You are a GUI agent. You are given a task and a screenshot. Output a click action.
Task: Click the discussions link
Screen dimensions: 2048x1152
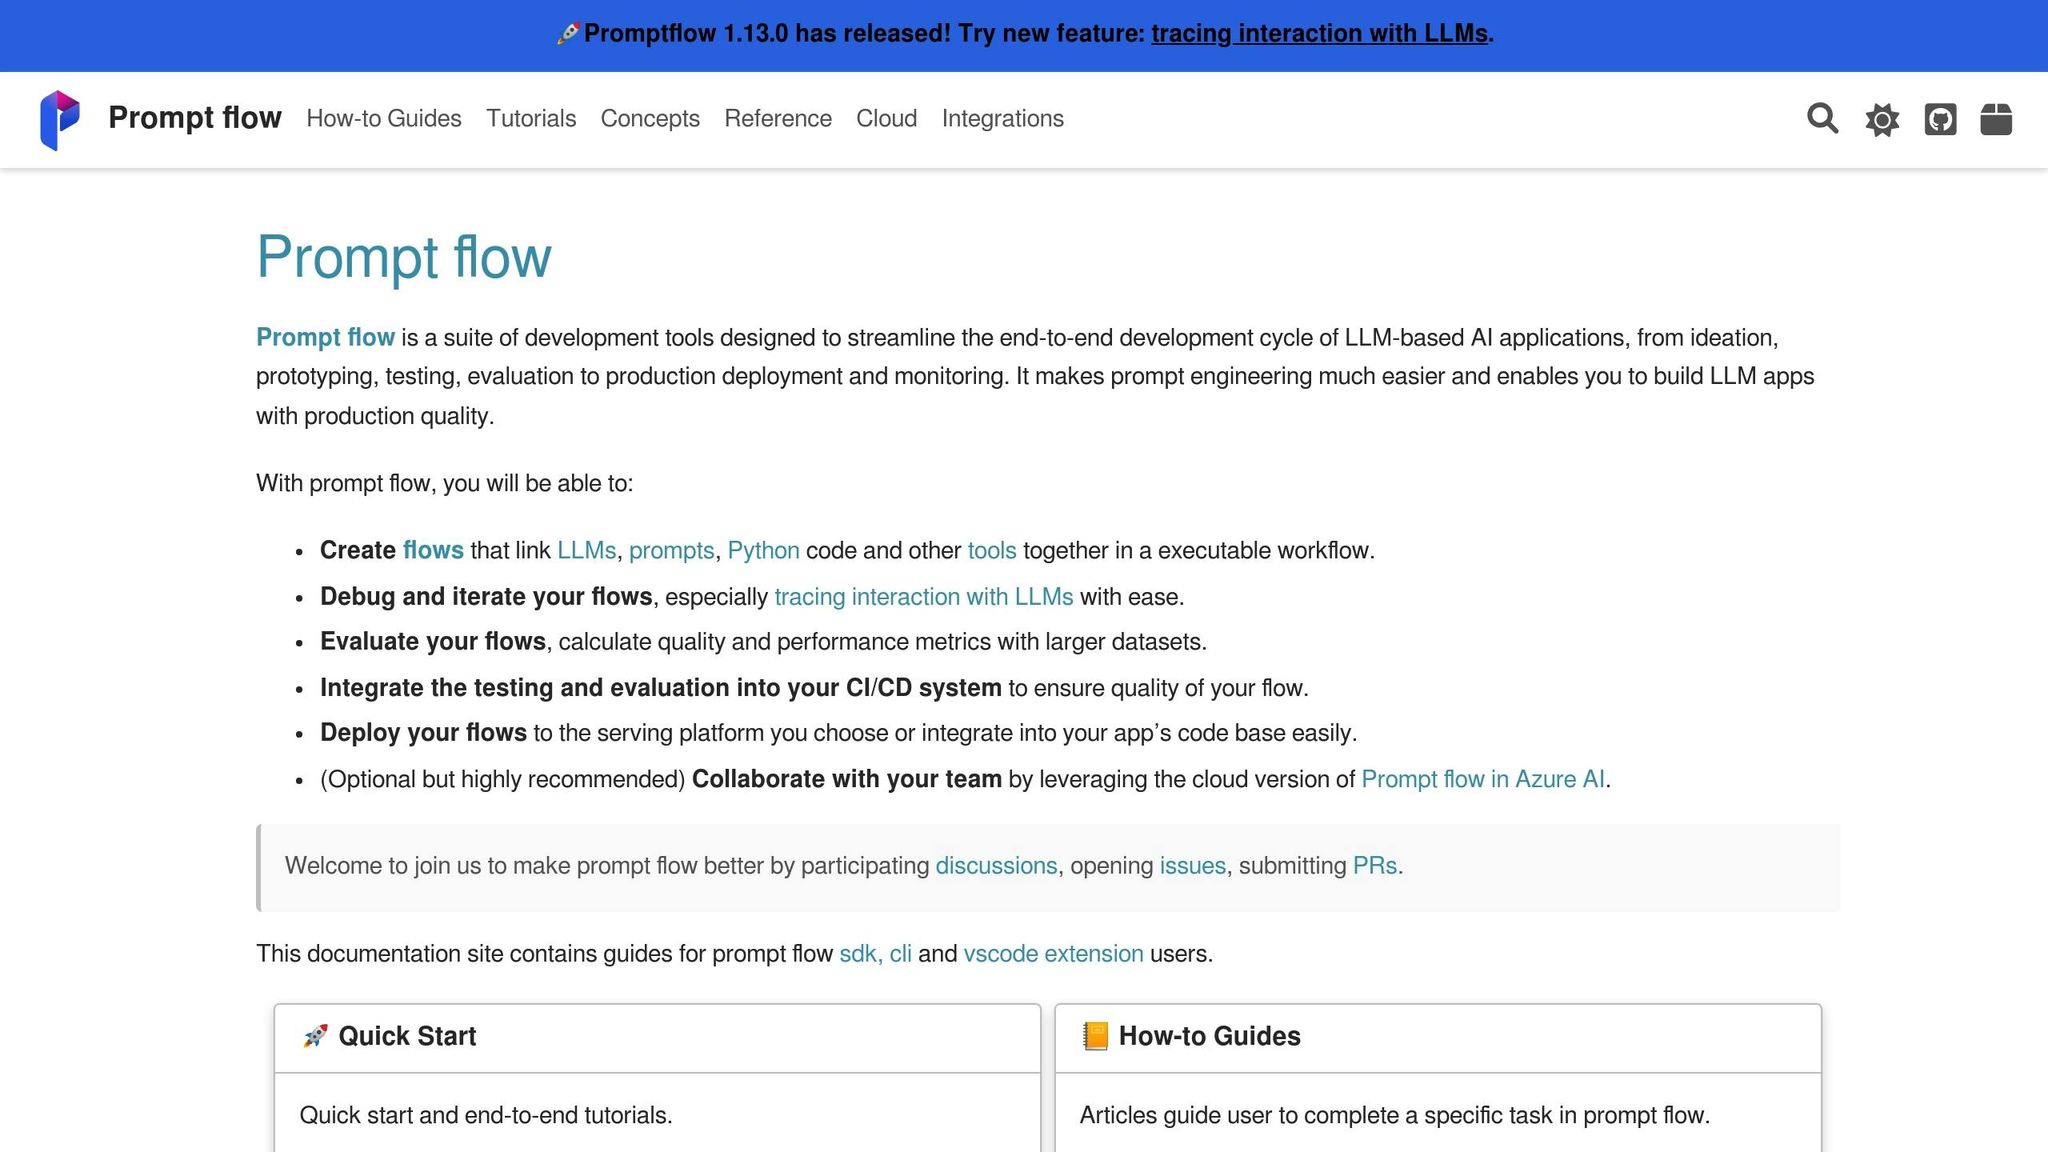coord(995,866)
